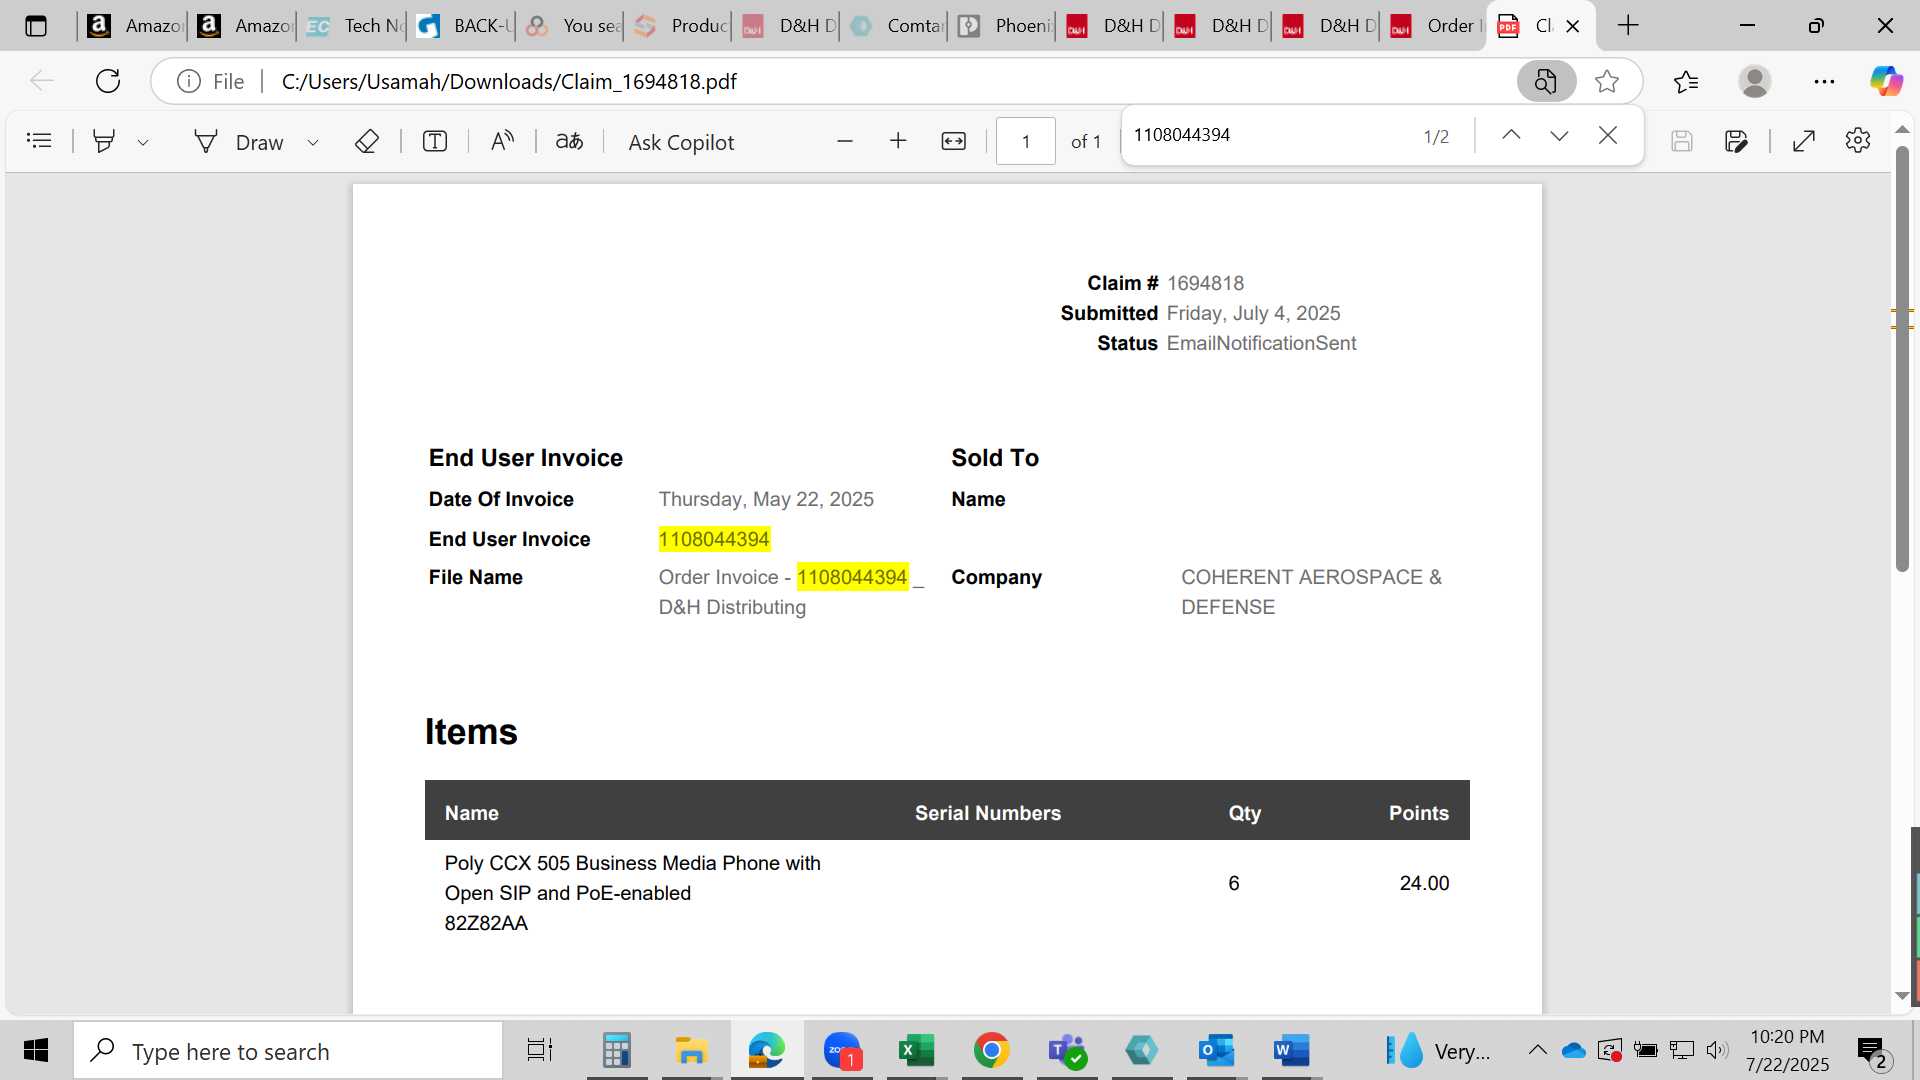Viewport: 1920px width, 1080px height.
Task: Click the claim number 1694818
Action: (1205, 283)
